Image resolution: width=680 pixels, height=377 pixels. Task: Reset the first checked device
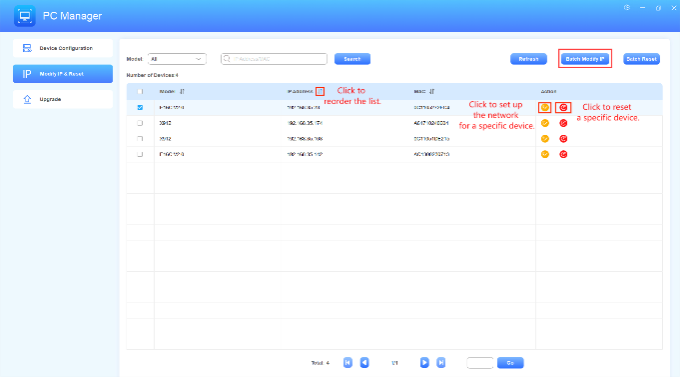[x=563, y=108]
